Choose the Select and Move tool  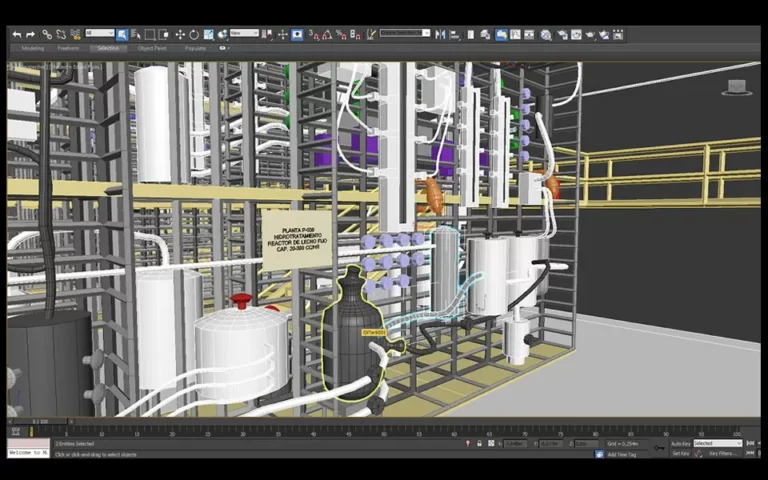181,34
